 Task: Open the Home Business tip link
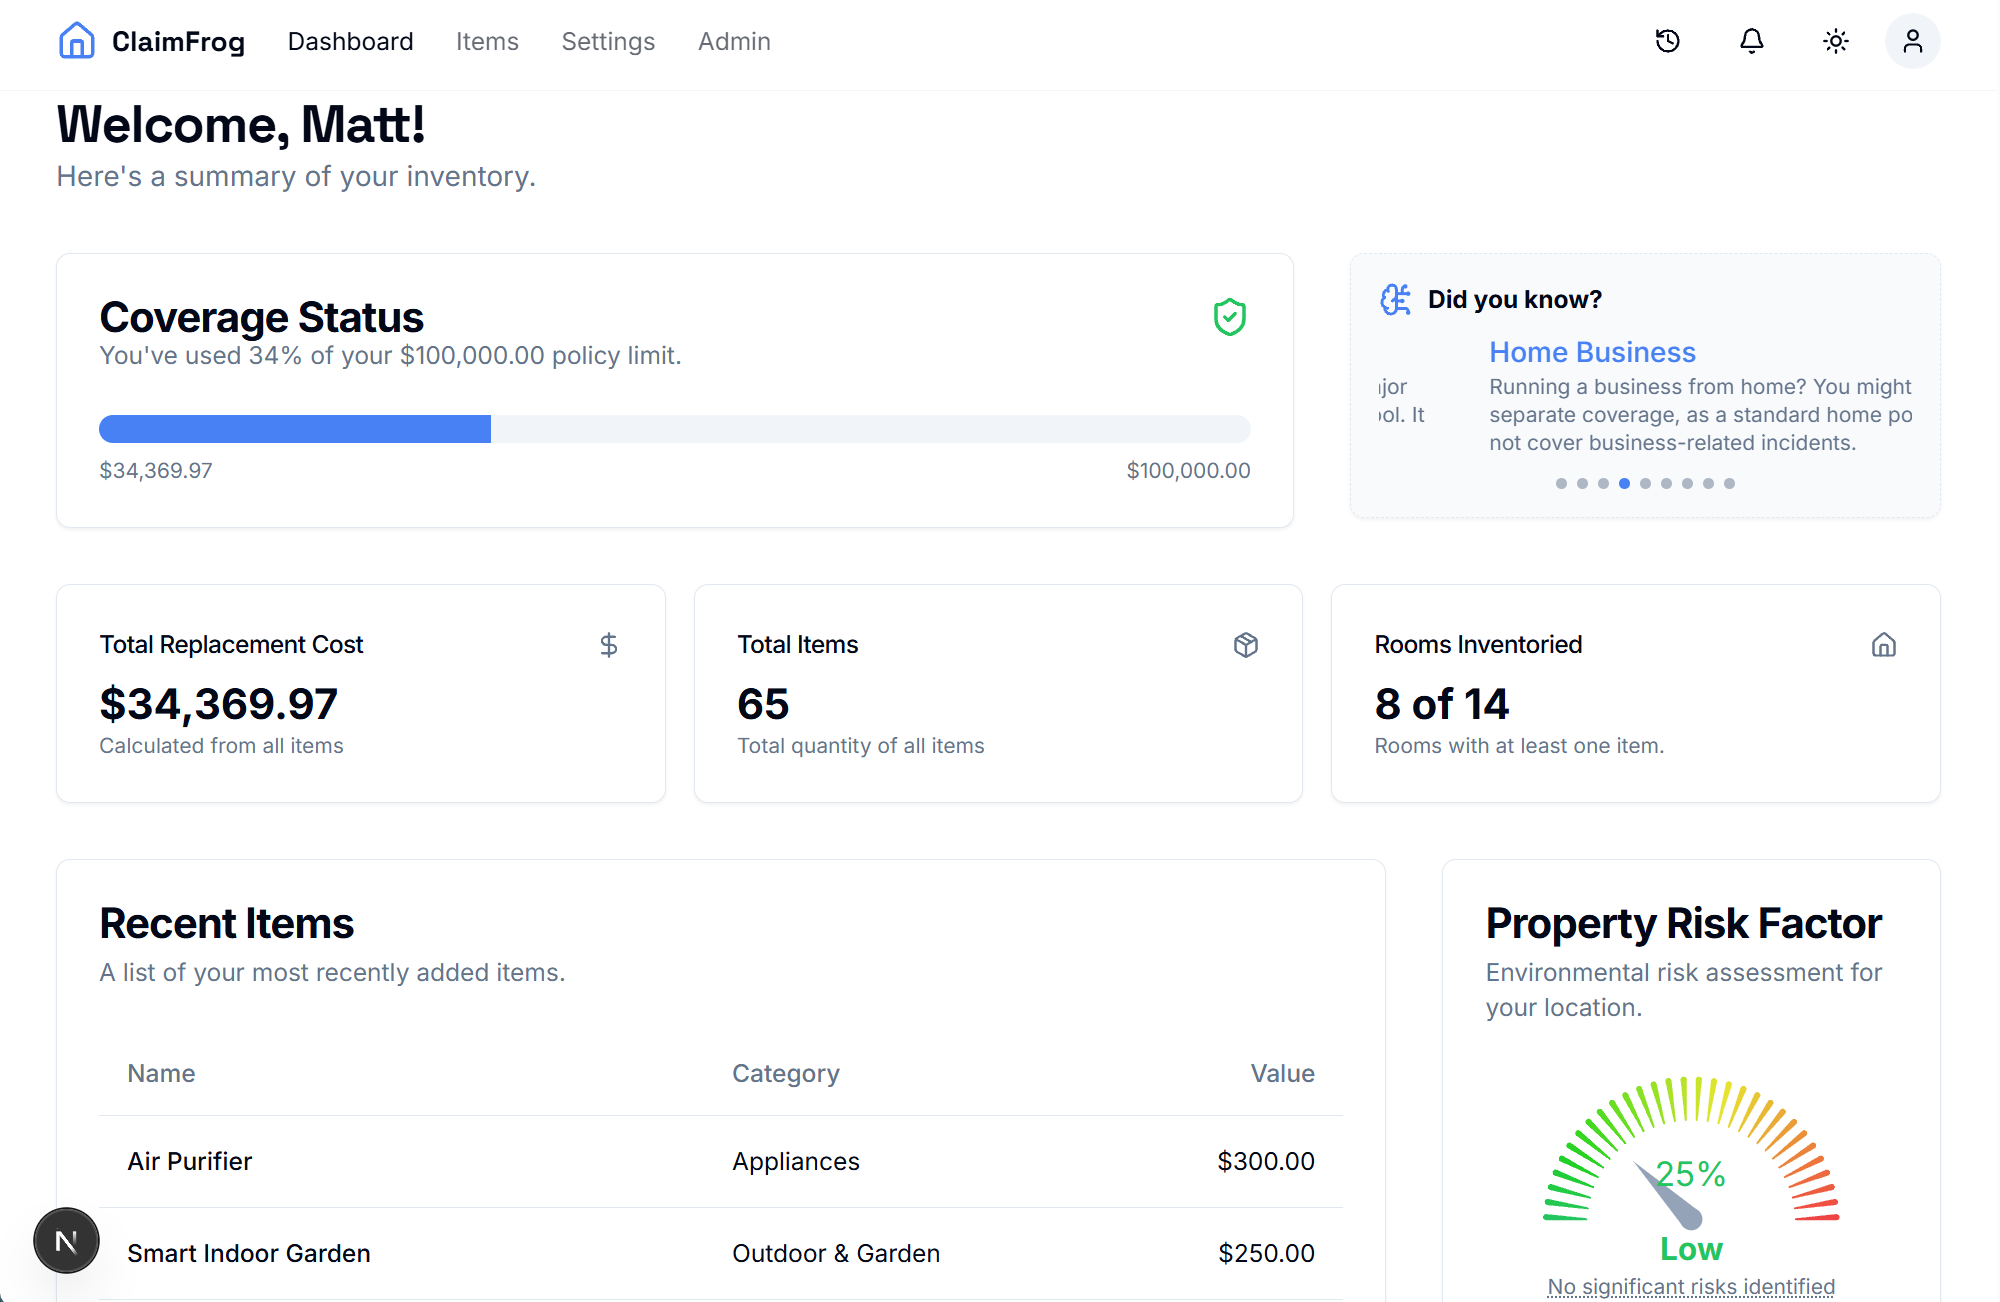tap(1592, 352)
